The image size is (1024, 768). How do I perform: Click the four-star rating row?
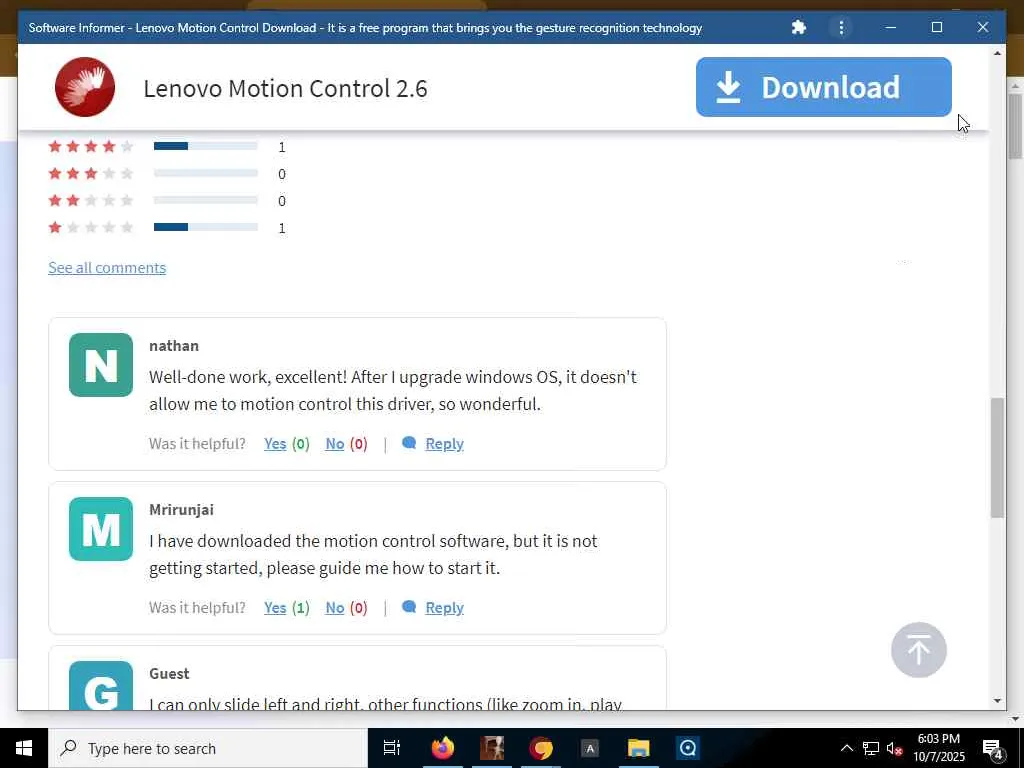click(167, 146)
